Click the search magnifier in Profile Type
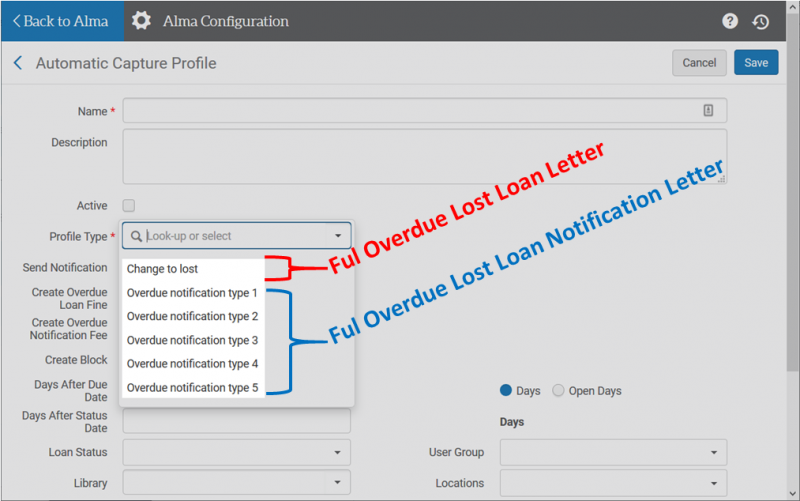 click(x=136, y=236)
